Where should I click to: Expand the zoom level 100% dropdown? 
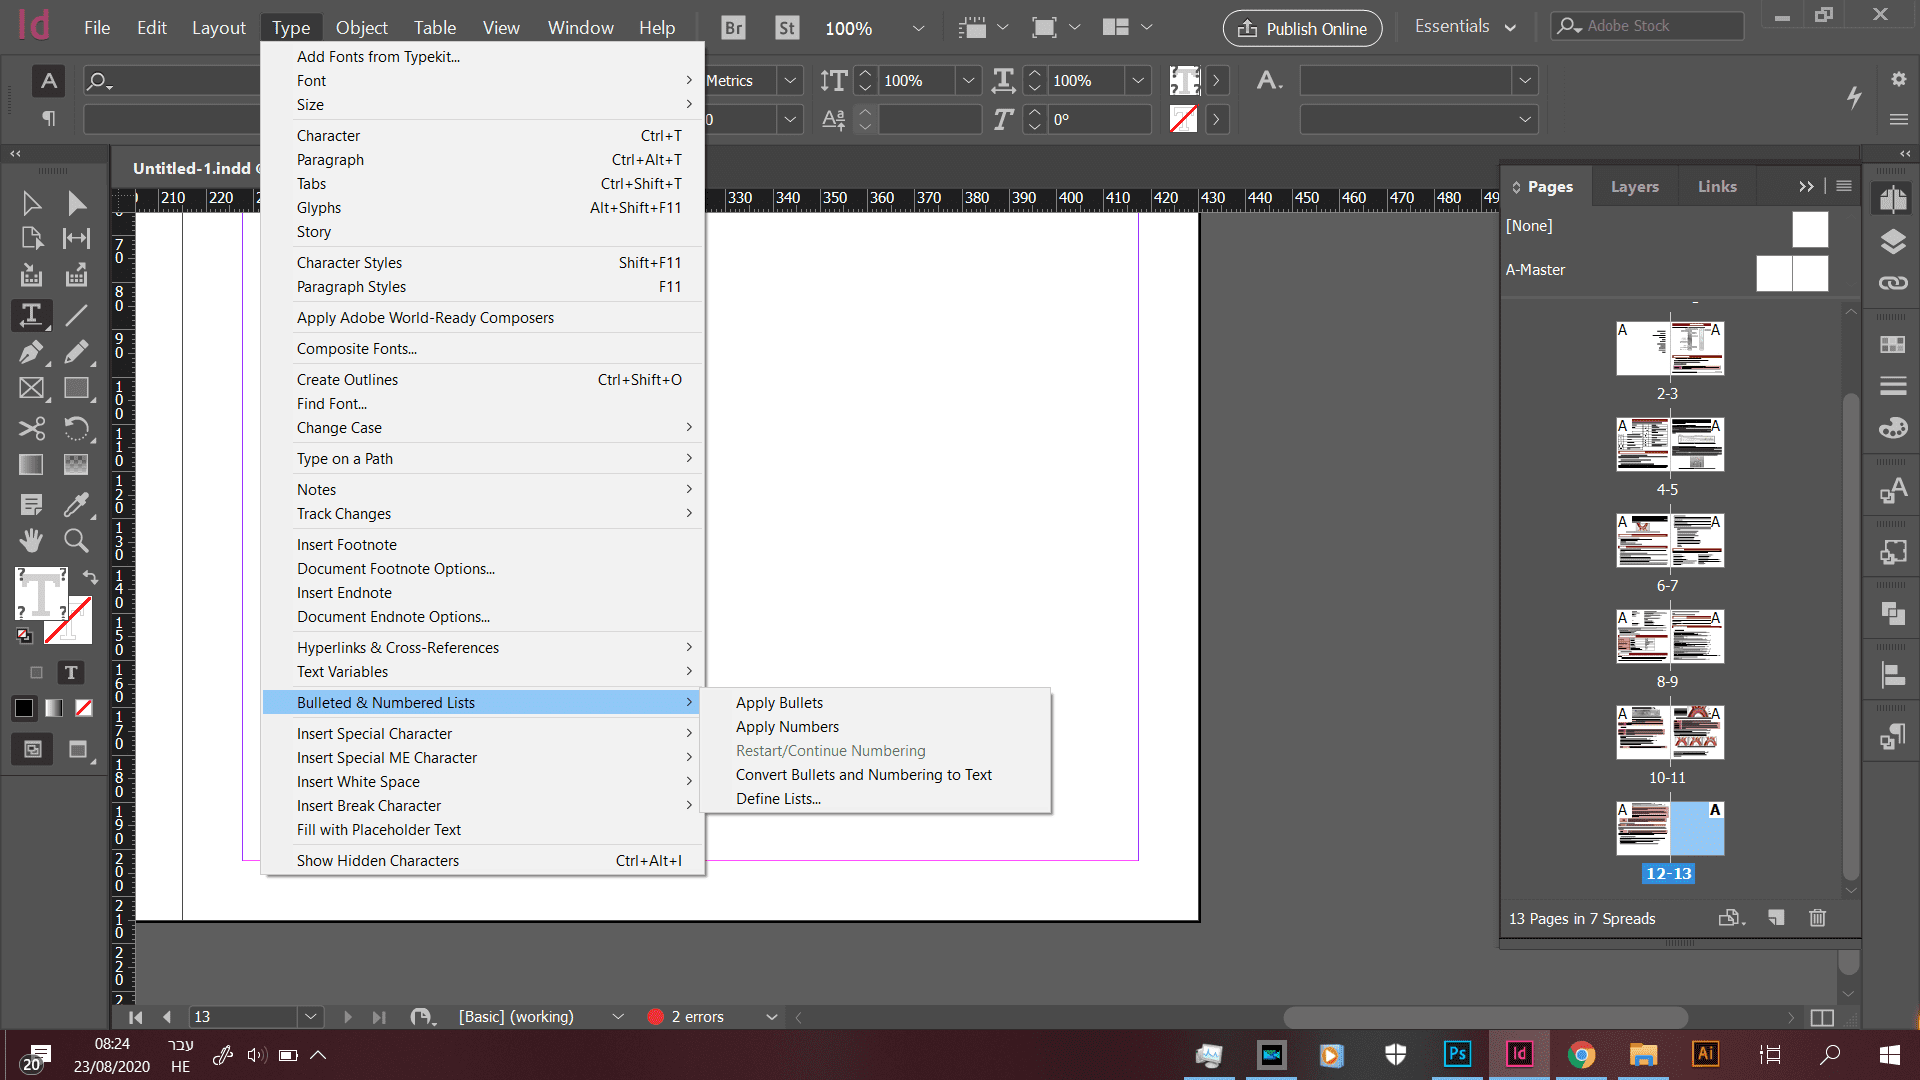pos(918,28)
